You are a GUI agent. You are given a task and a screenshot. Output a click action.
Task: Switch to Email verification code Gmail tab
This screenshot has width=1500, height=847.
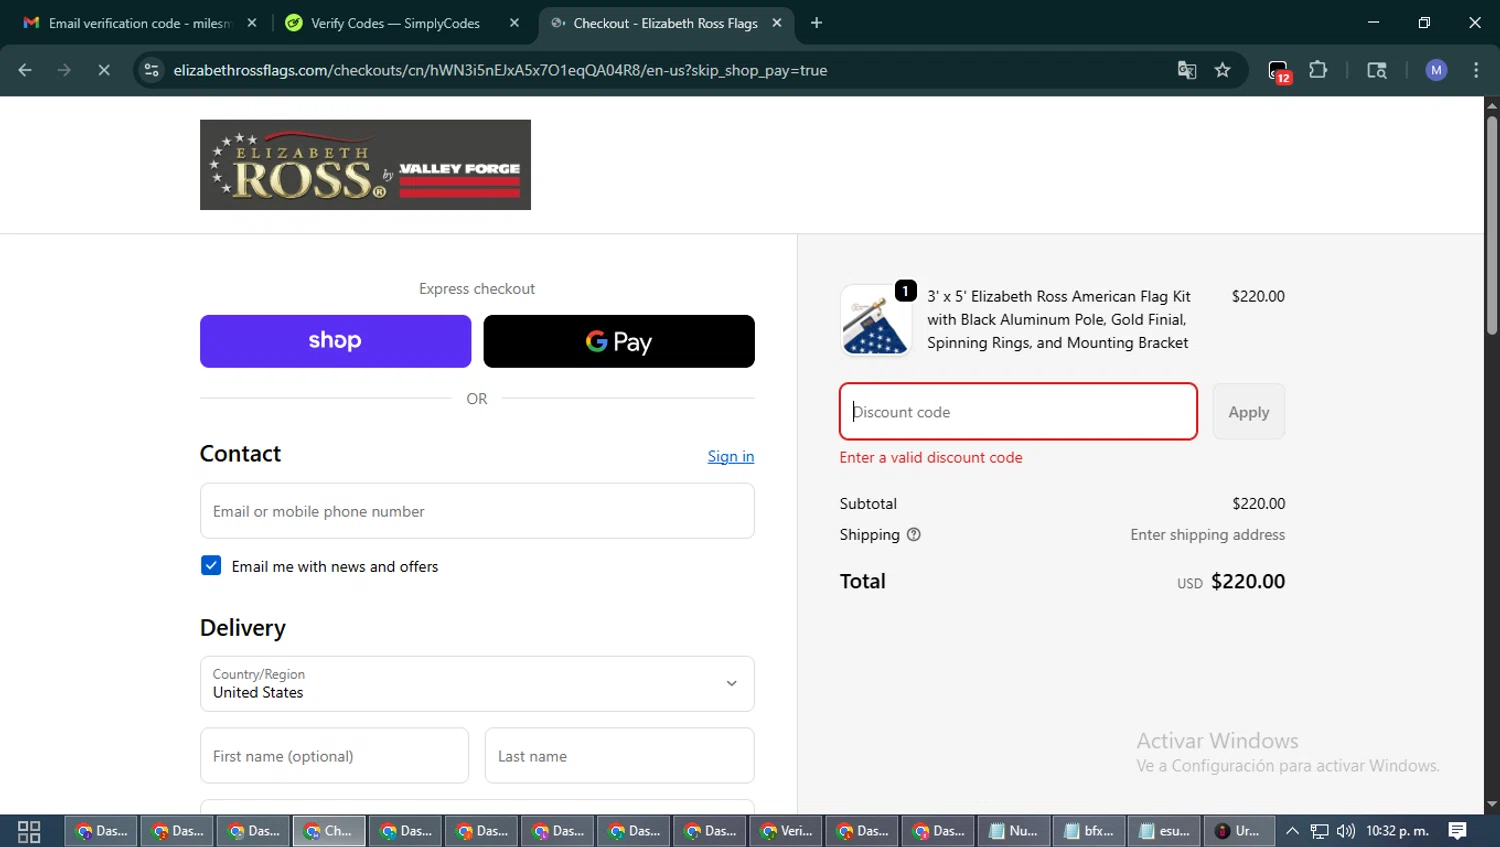pyautogui.click(x=140, y=23)
